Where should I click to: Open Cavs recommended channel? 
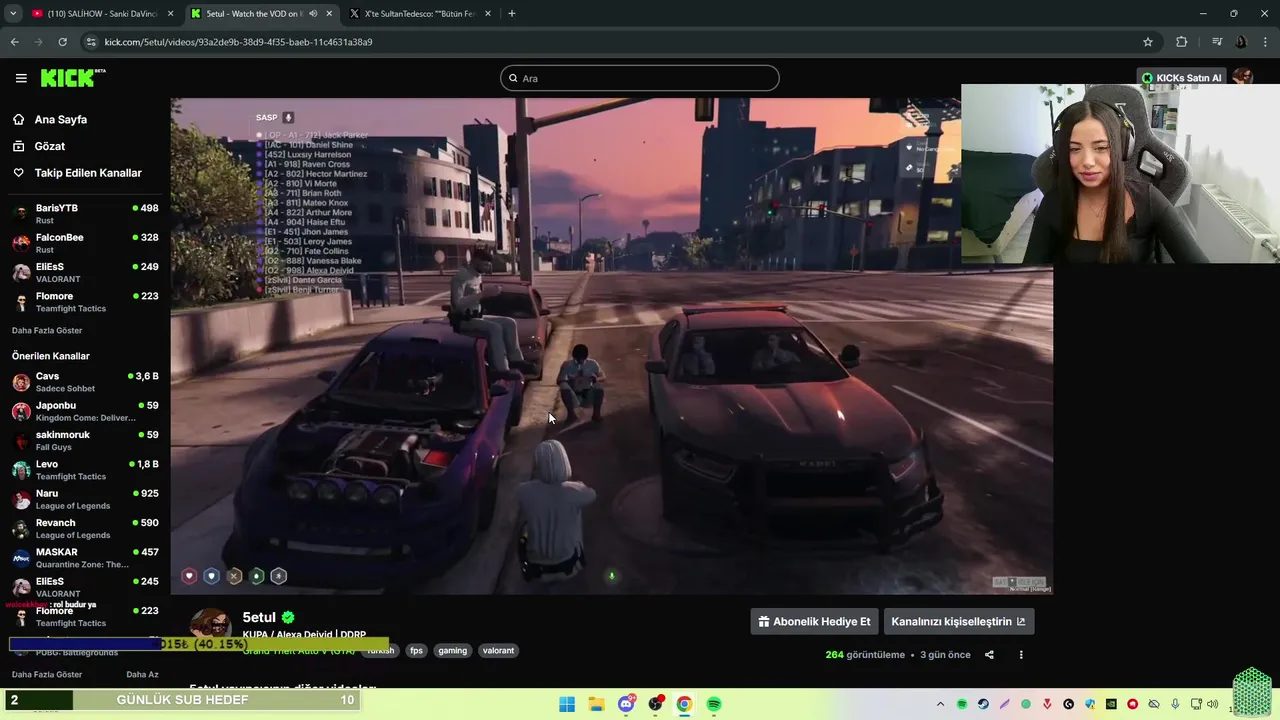click(85, 382)
